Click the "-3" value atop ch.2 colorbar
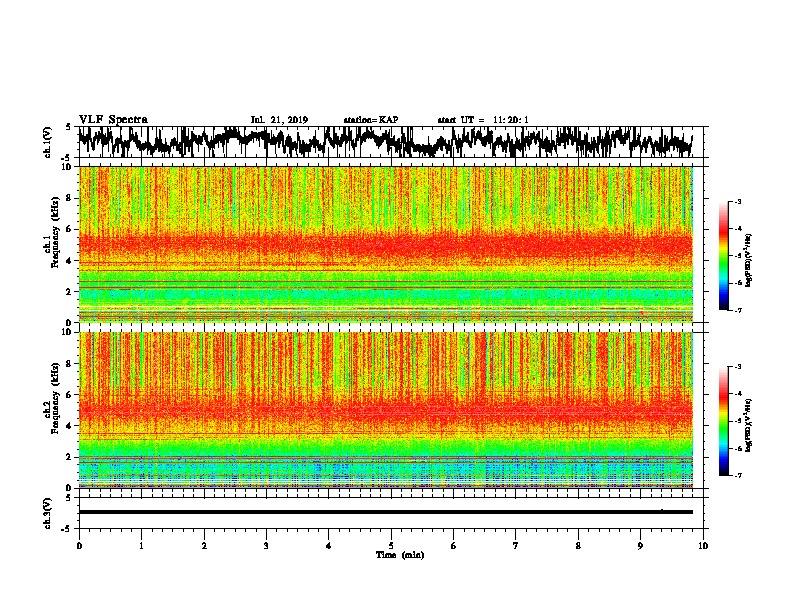Viewport: 792px width, 612px height. [738, 367]
